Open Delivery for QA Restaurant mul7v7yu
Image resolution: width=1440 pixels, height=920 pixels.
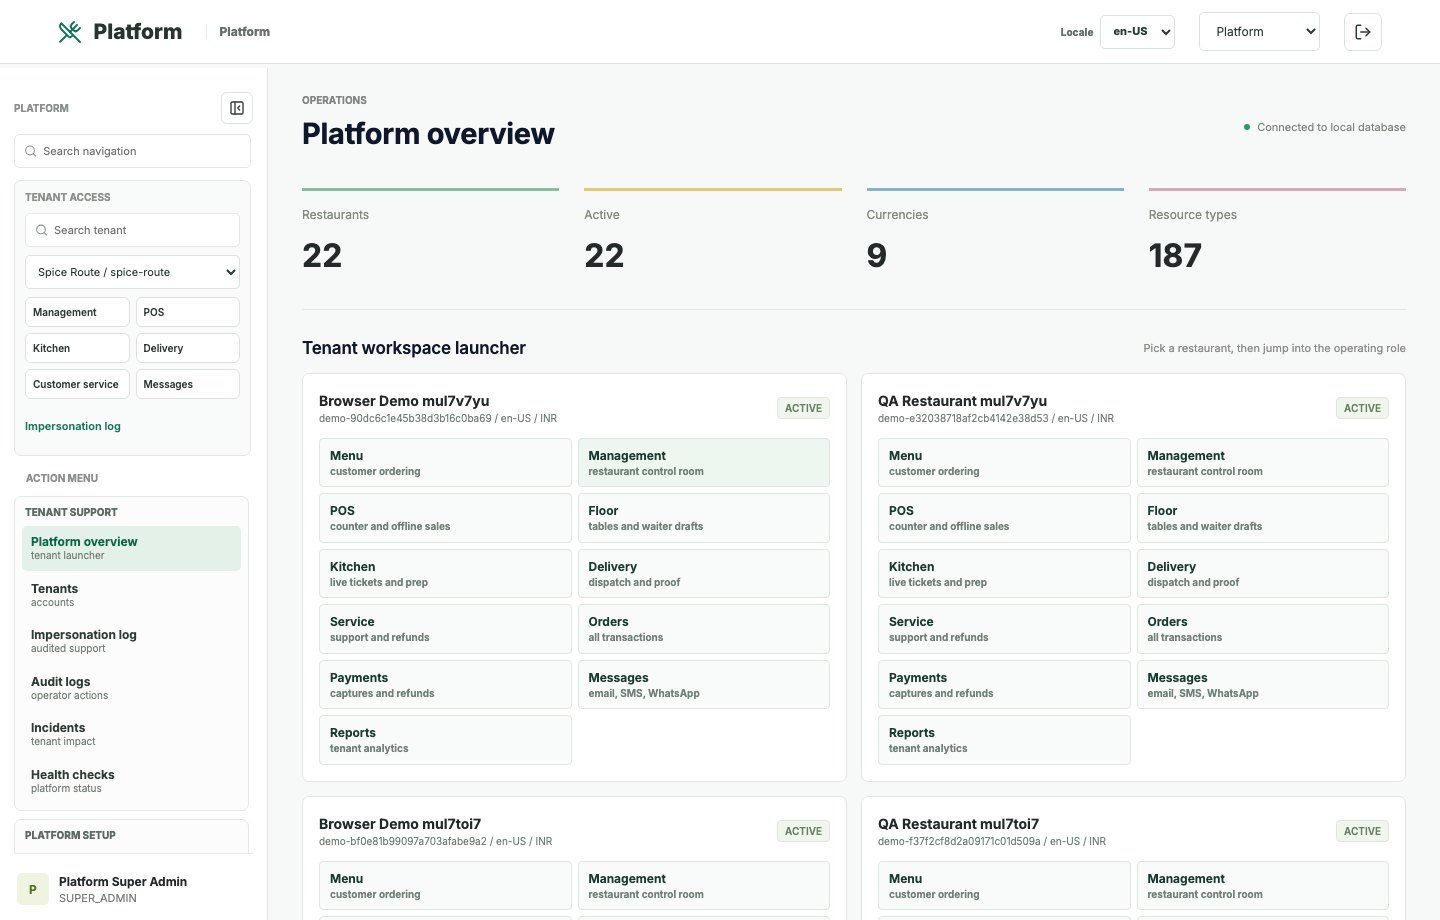pyautogui.click(x=1263, y=574)
